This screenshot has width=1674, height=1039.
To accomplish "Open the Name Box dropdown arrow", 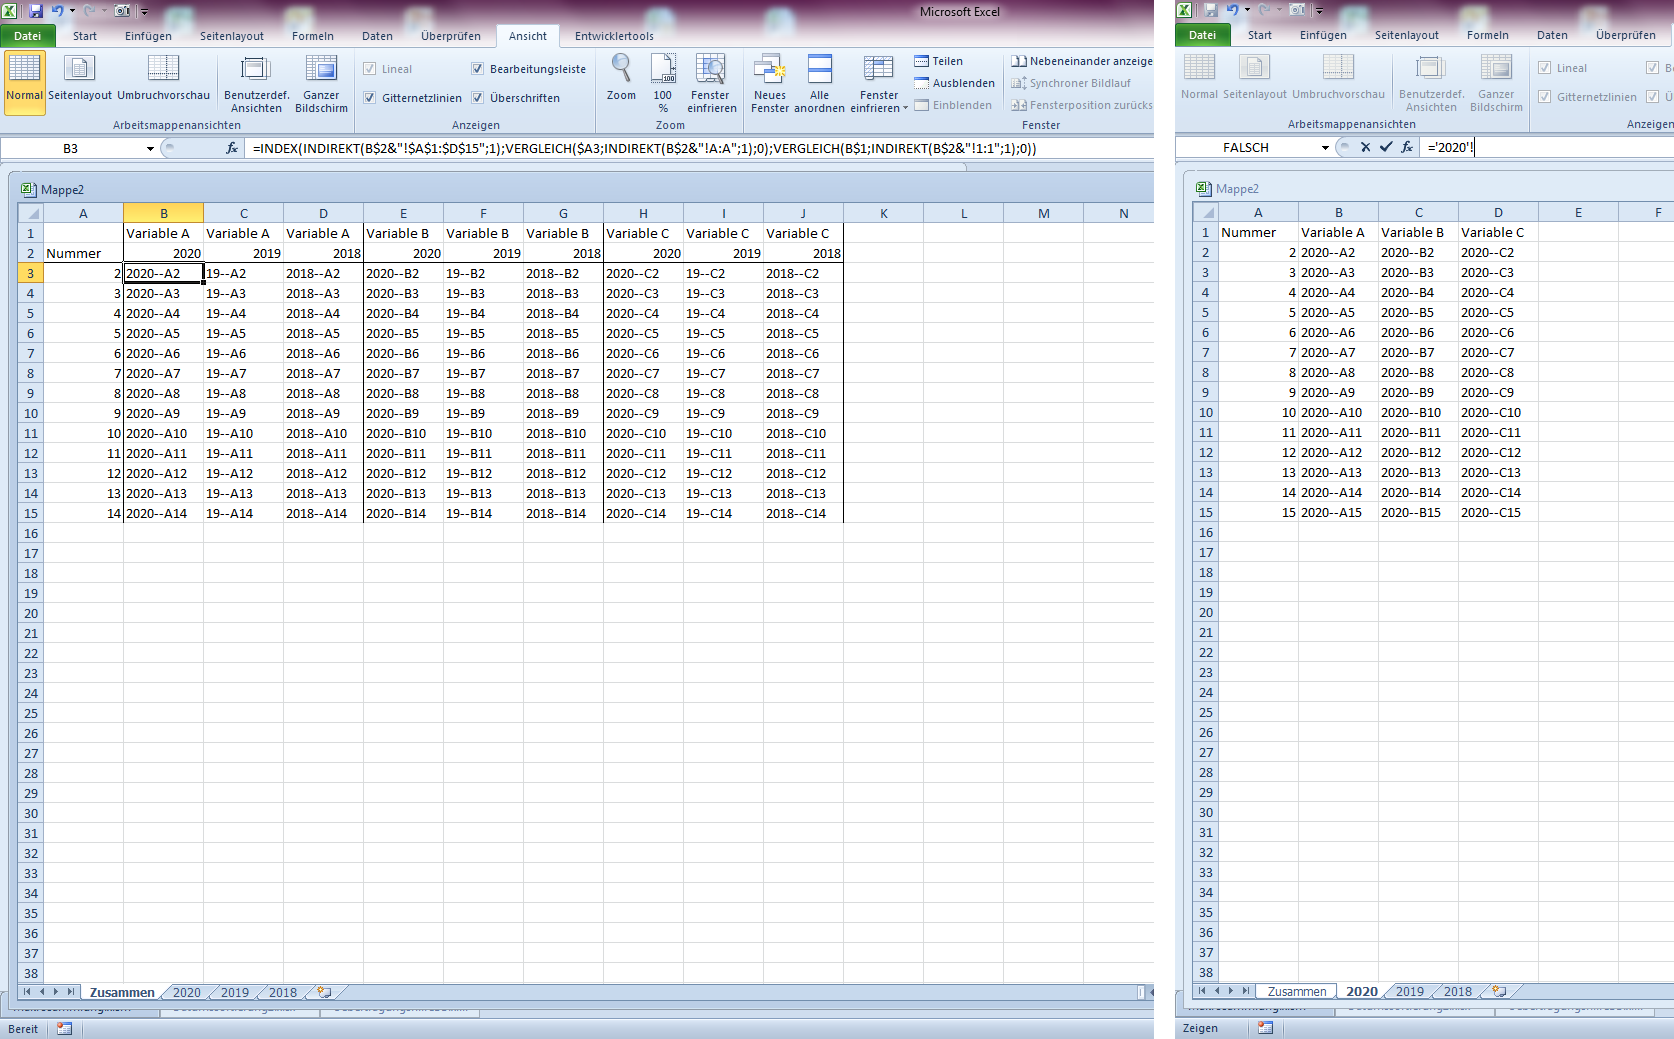I will pyautogui.click(x=148, y=147).
